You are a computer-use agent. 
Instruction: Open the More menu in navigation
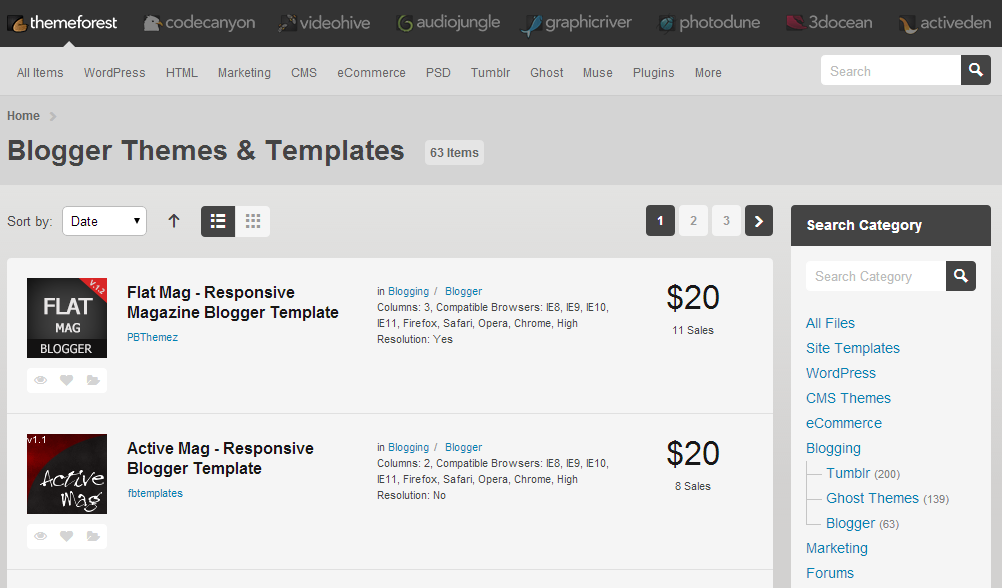[708, 73]
